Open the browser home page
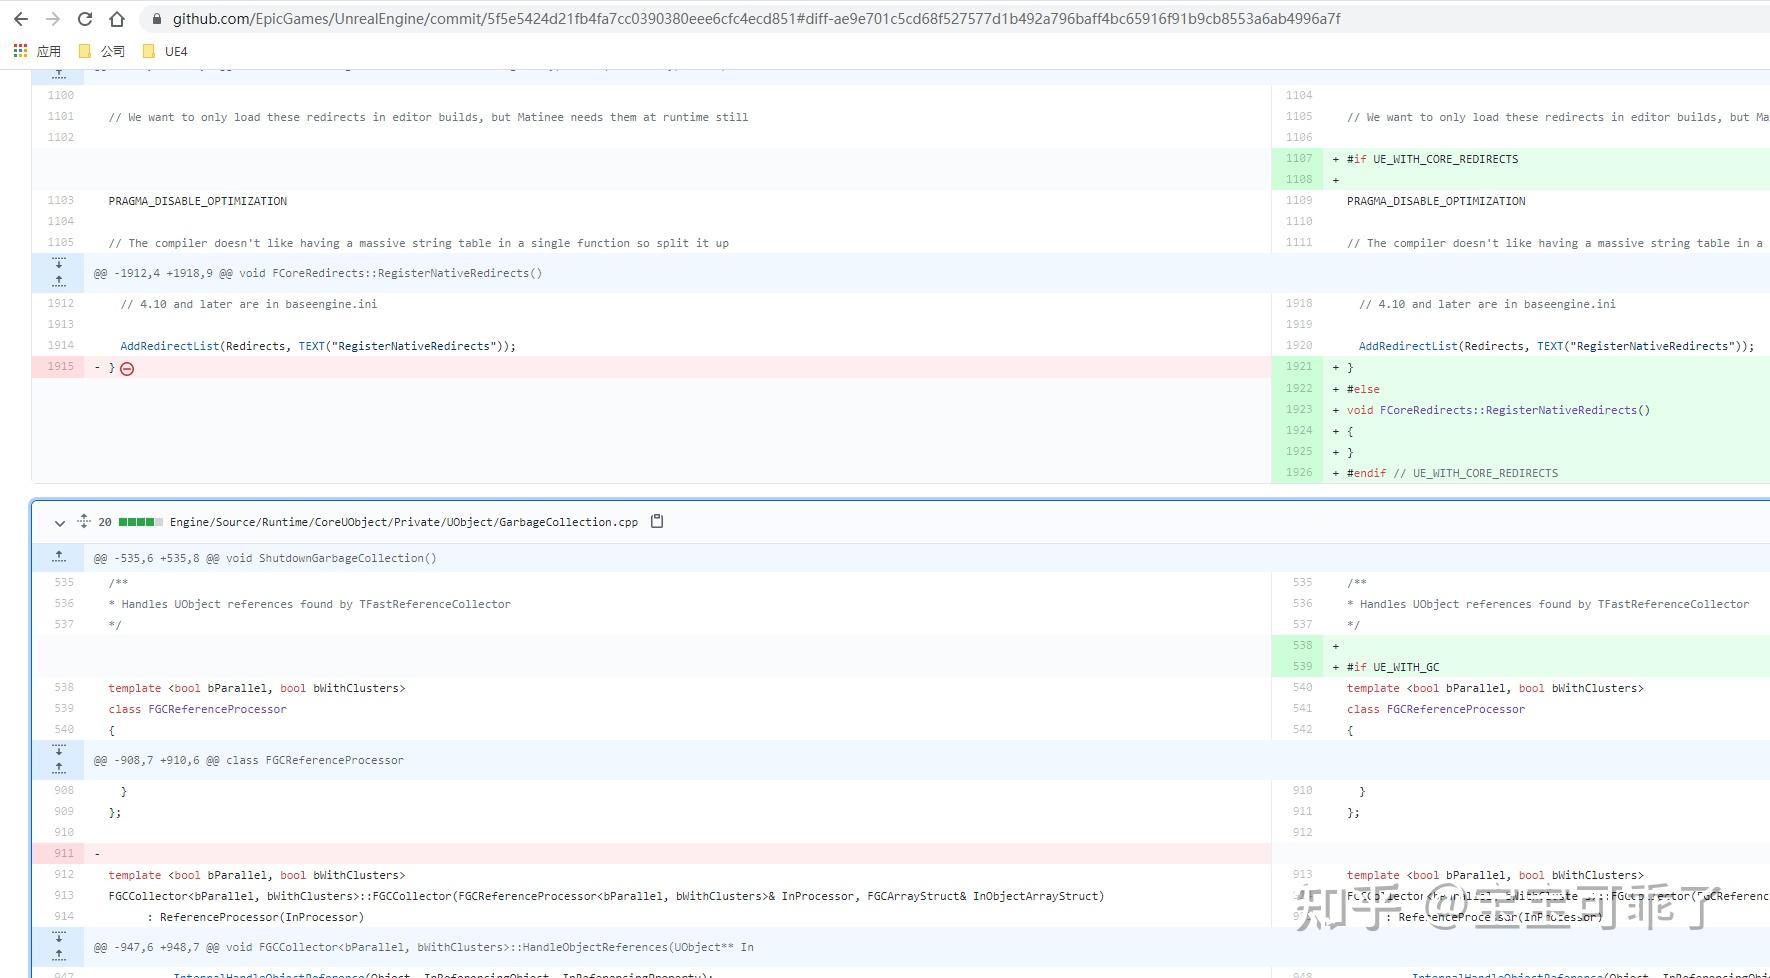 [x=117, y=19]
